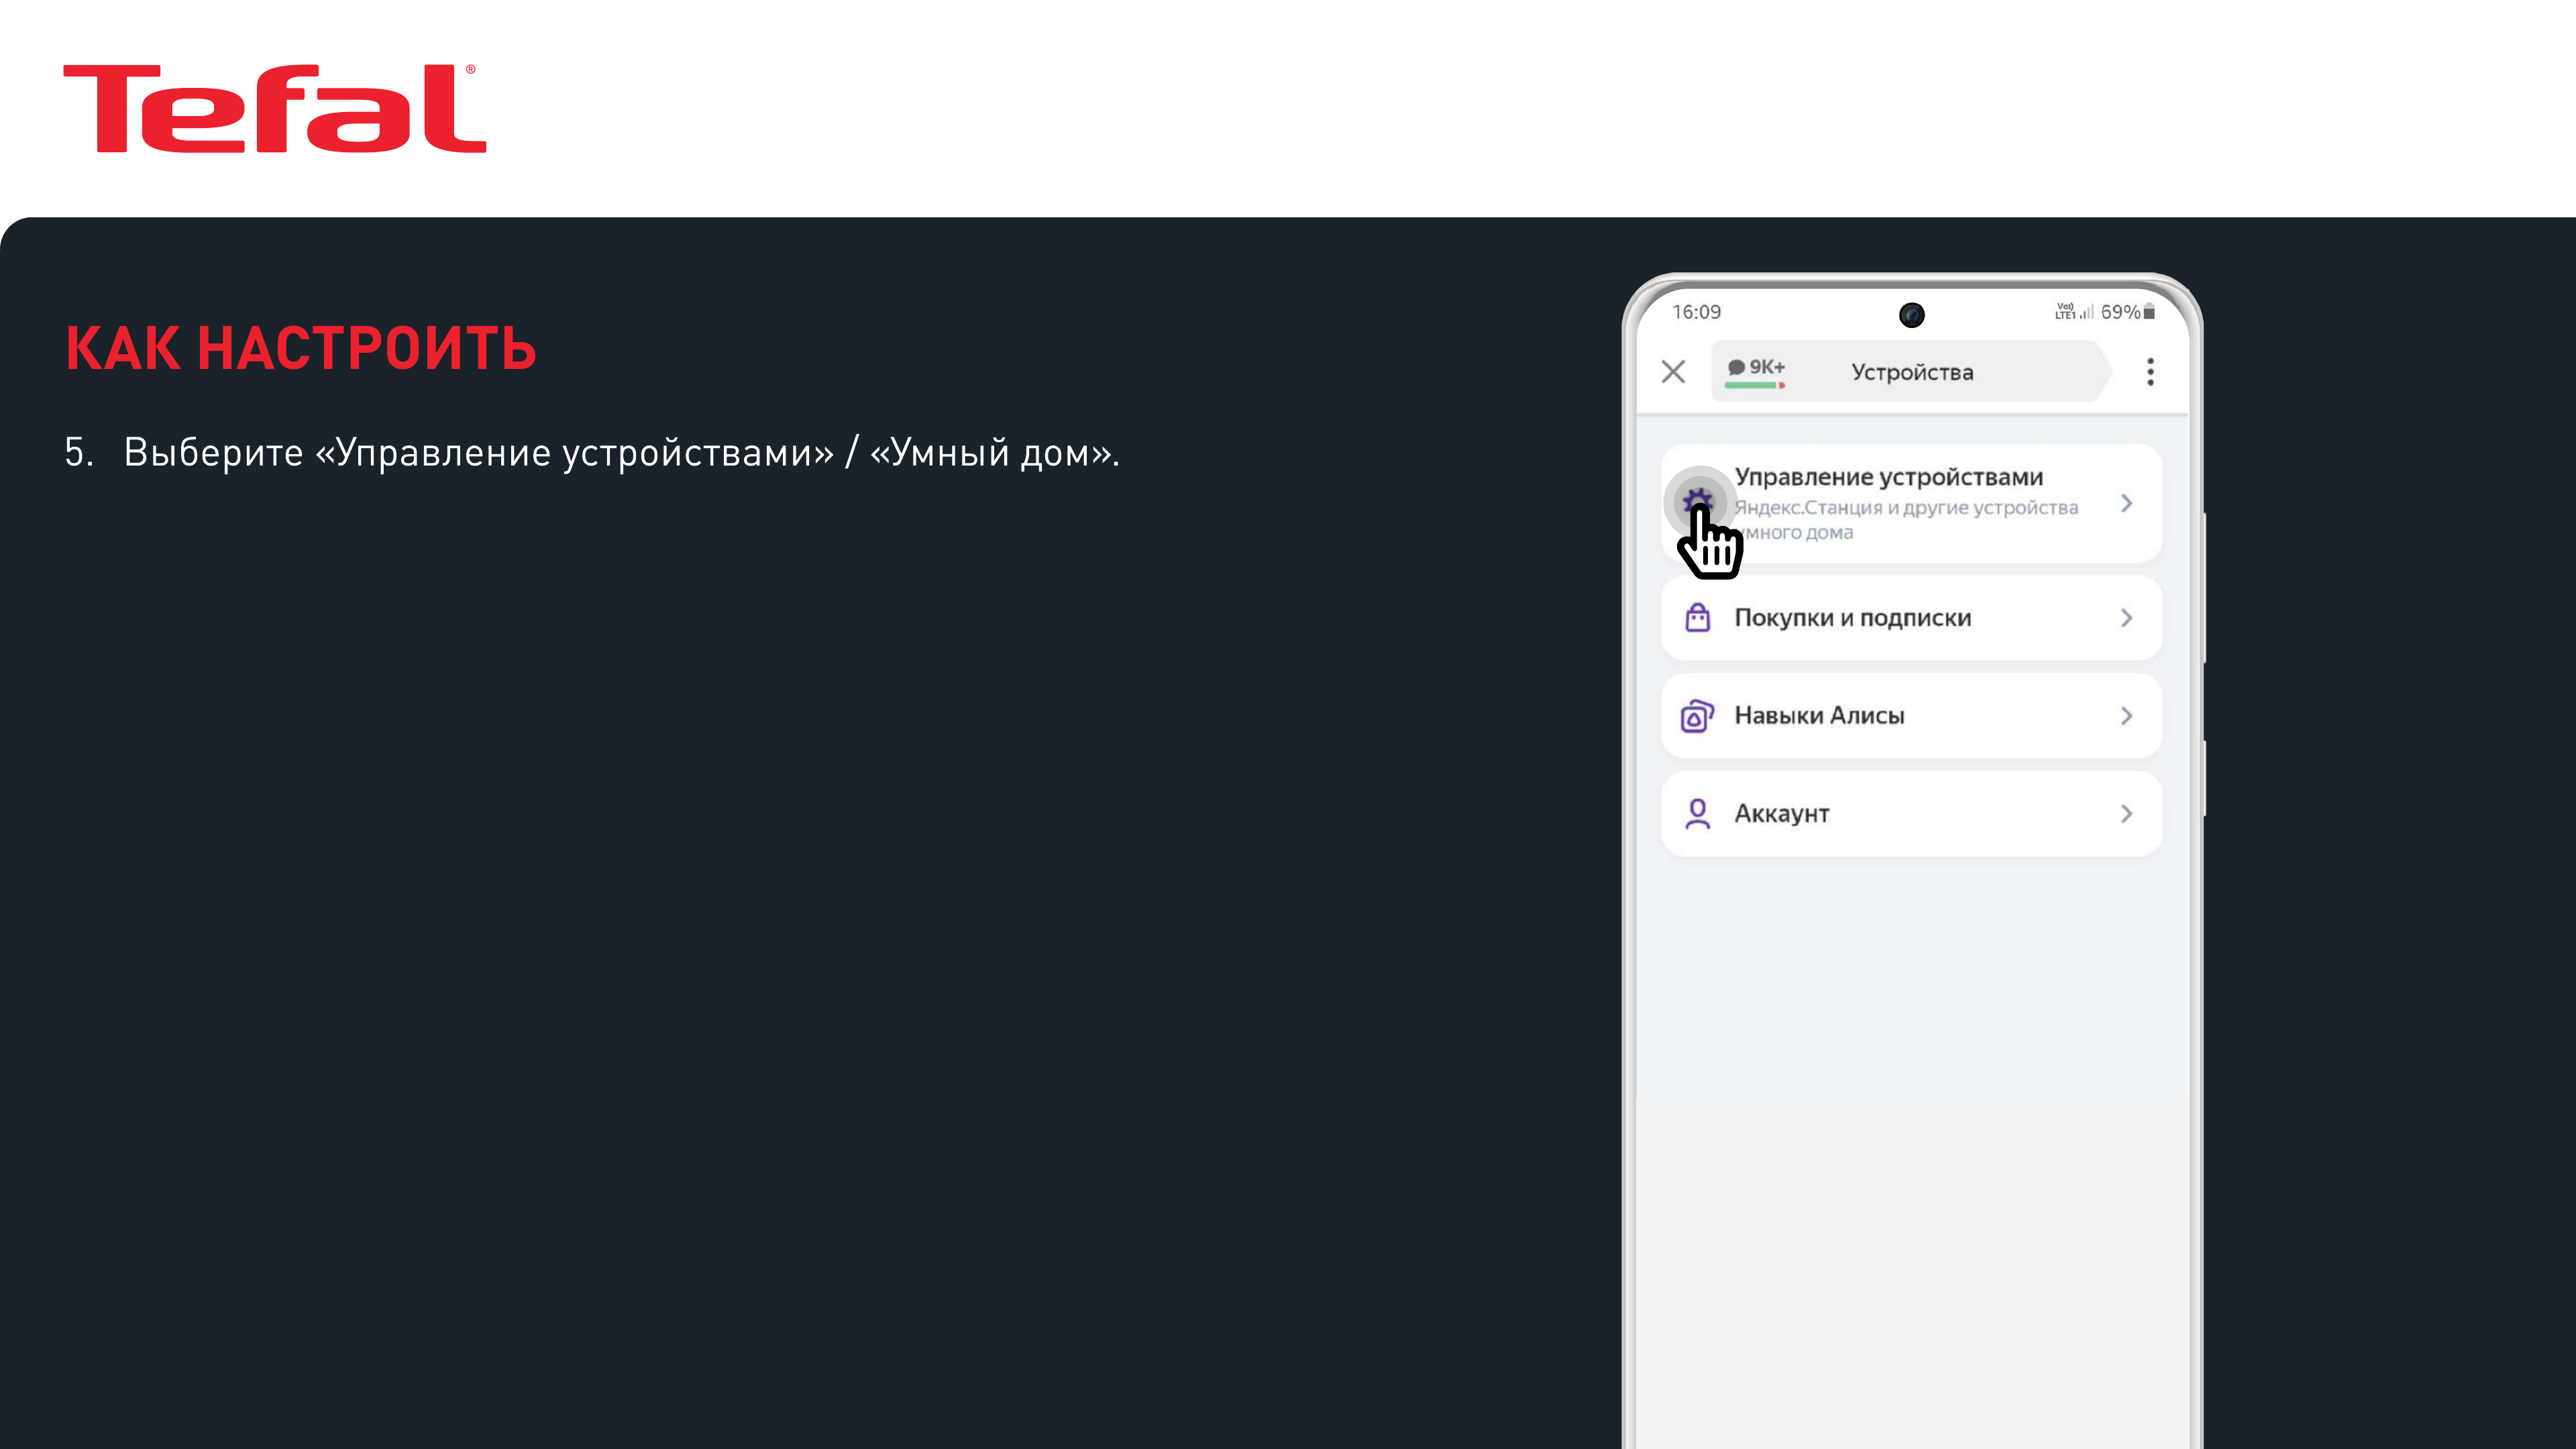Tap the signal strength icon in status bar
The height and width of the screenshot is (1449, 2576).
[2086, 312]
